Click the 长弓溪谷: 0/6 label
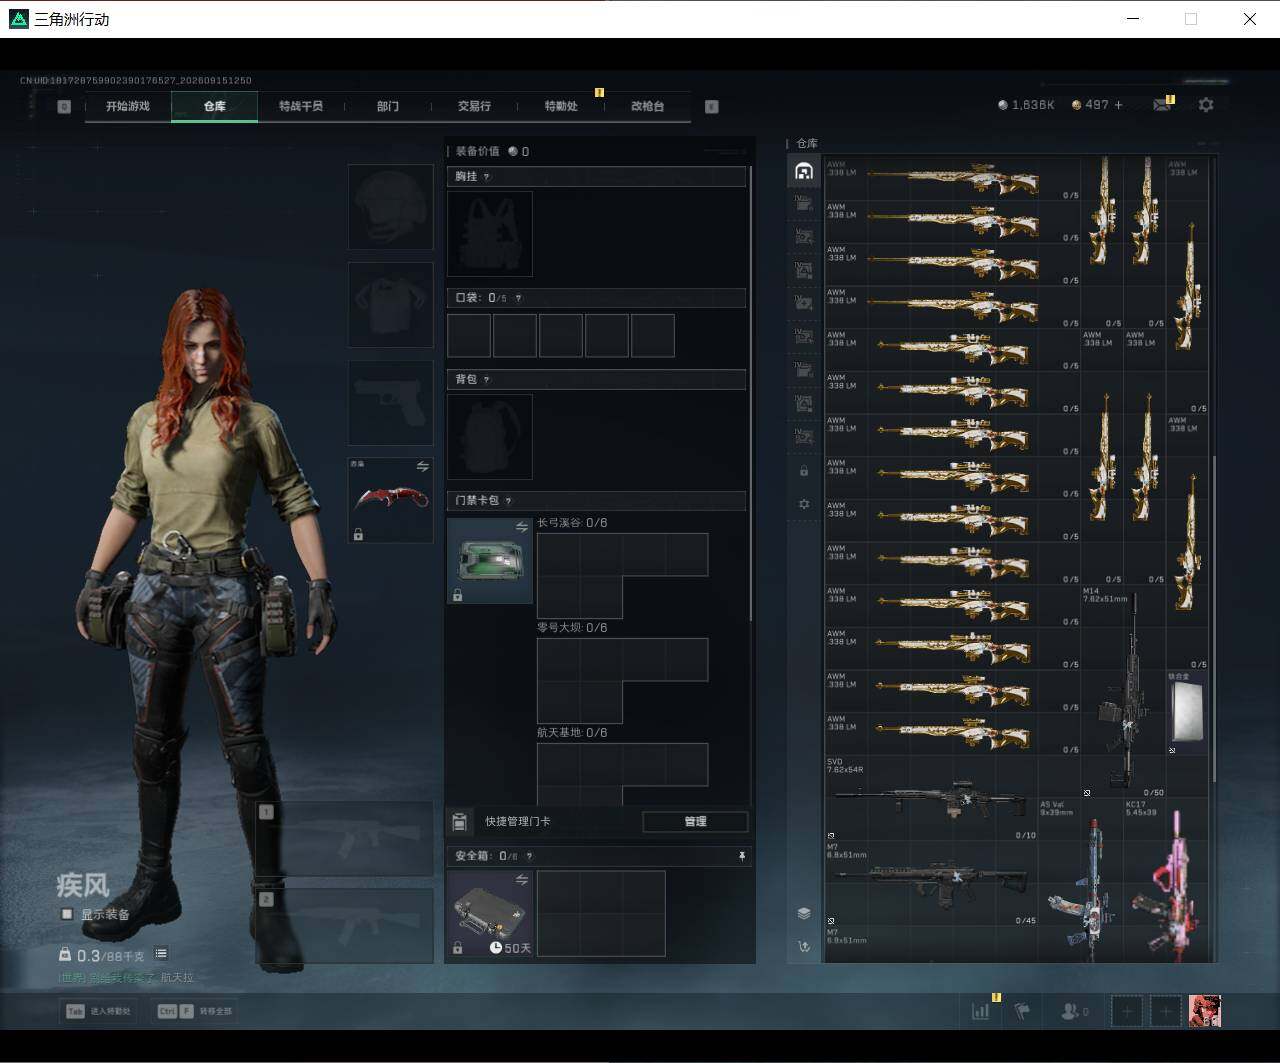1280x1063 pixels. [x=572, y=523]
